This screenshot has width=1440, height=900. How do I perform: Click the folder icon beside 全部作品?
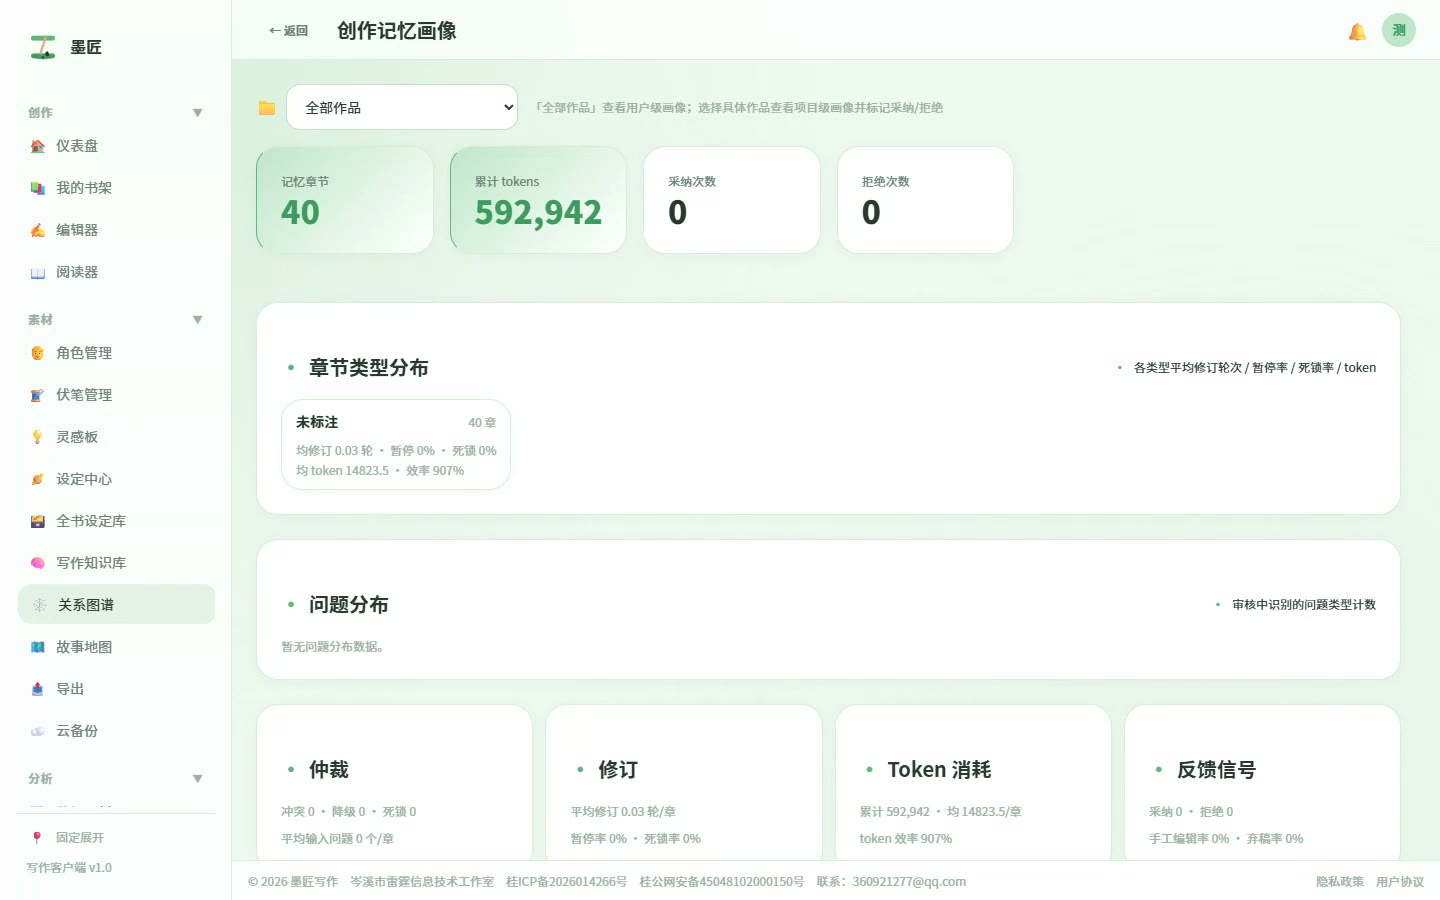[267, 108]
